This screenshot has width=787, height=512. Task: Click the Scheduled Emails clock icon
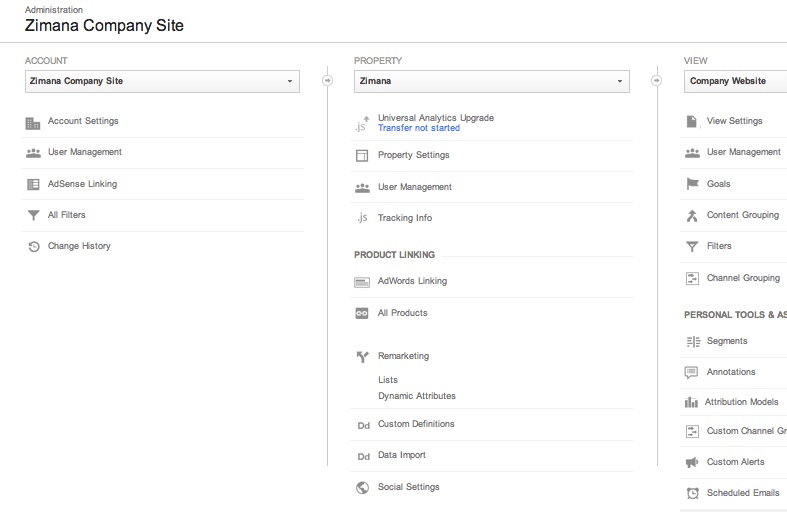(x=693, y=493)
